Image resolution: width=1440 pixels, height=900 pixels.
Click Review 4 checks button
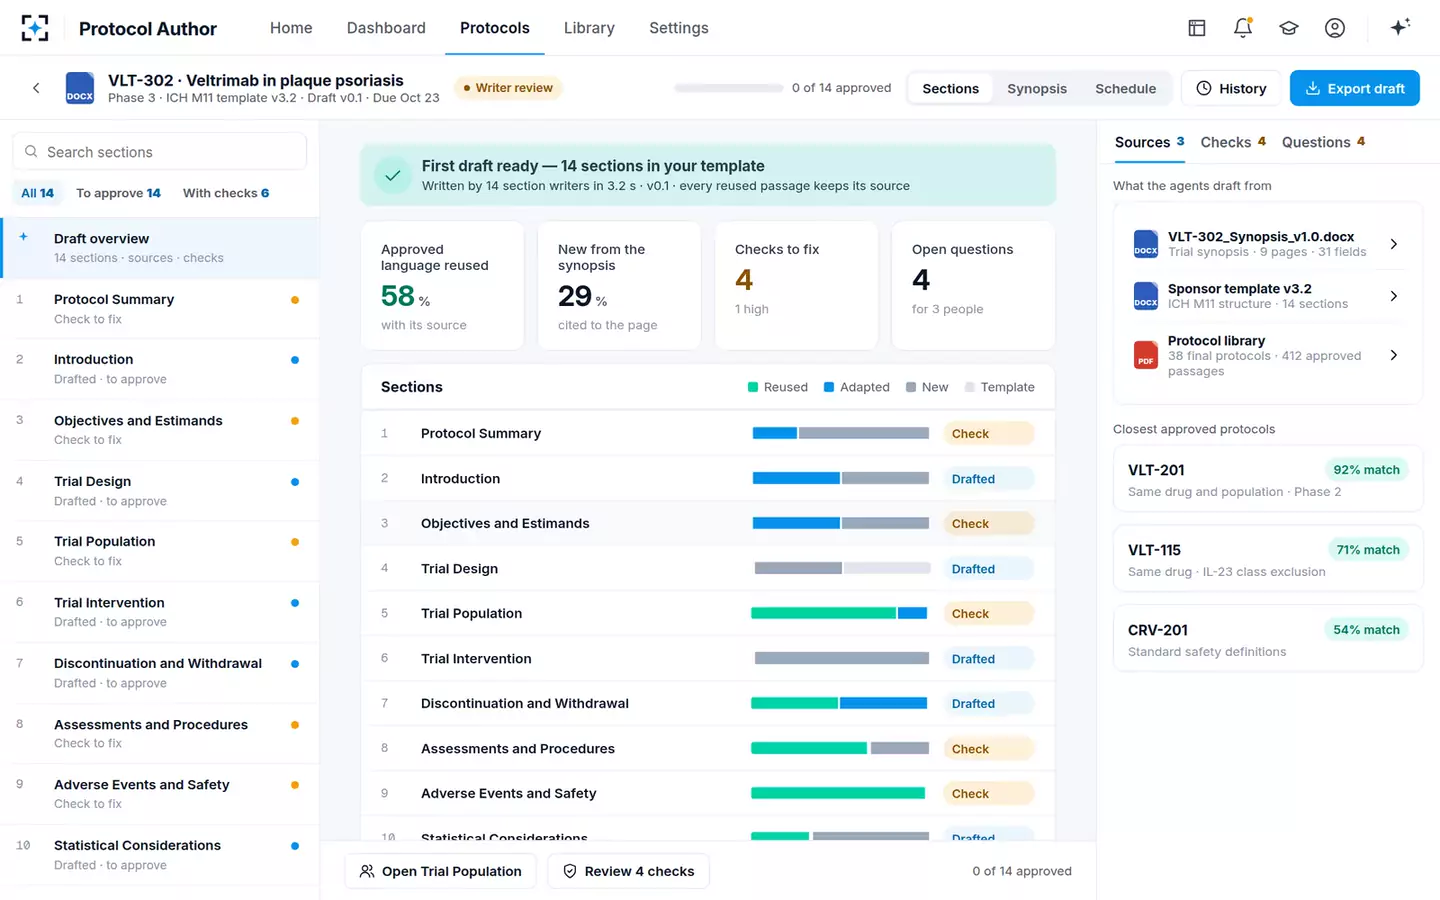click(x=628, y=871)
